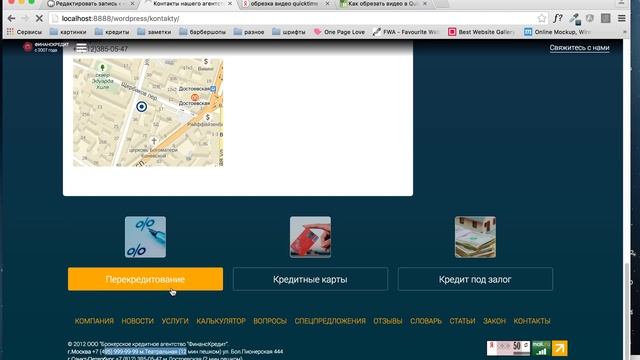Open the СЛОВАРЬ footer menu item
The height and width of the screenshot is (360, 640).
click(x=426, y=321)
